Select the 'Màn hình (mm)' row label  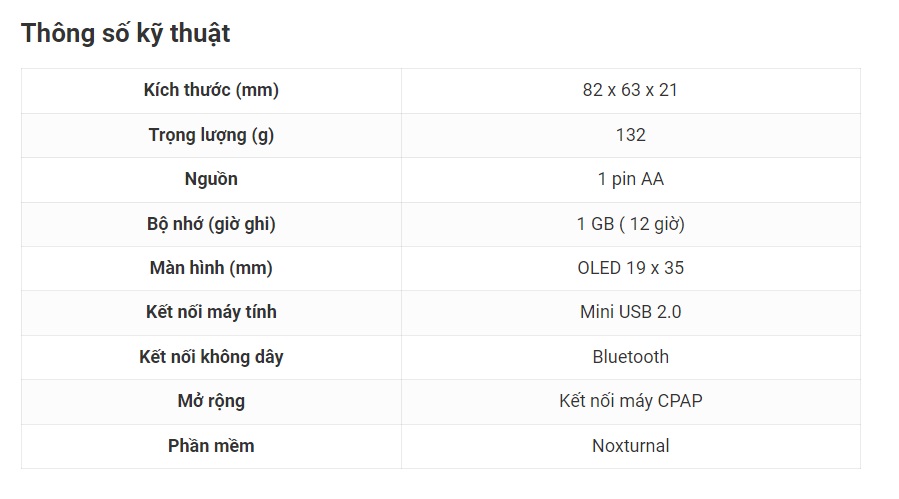click(x=211, y=268)
